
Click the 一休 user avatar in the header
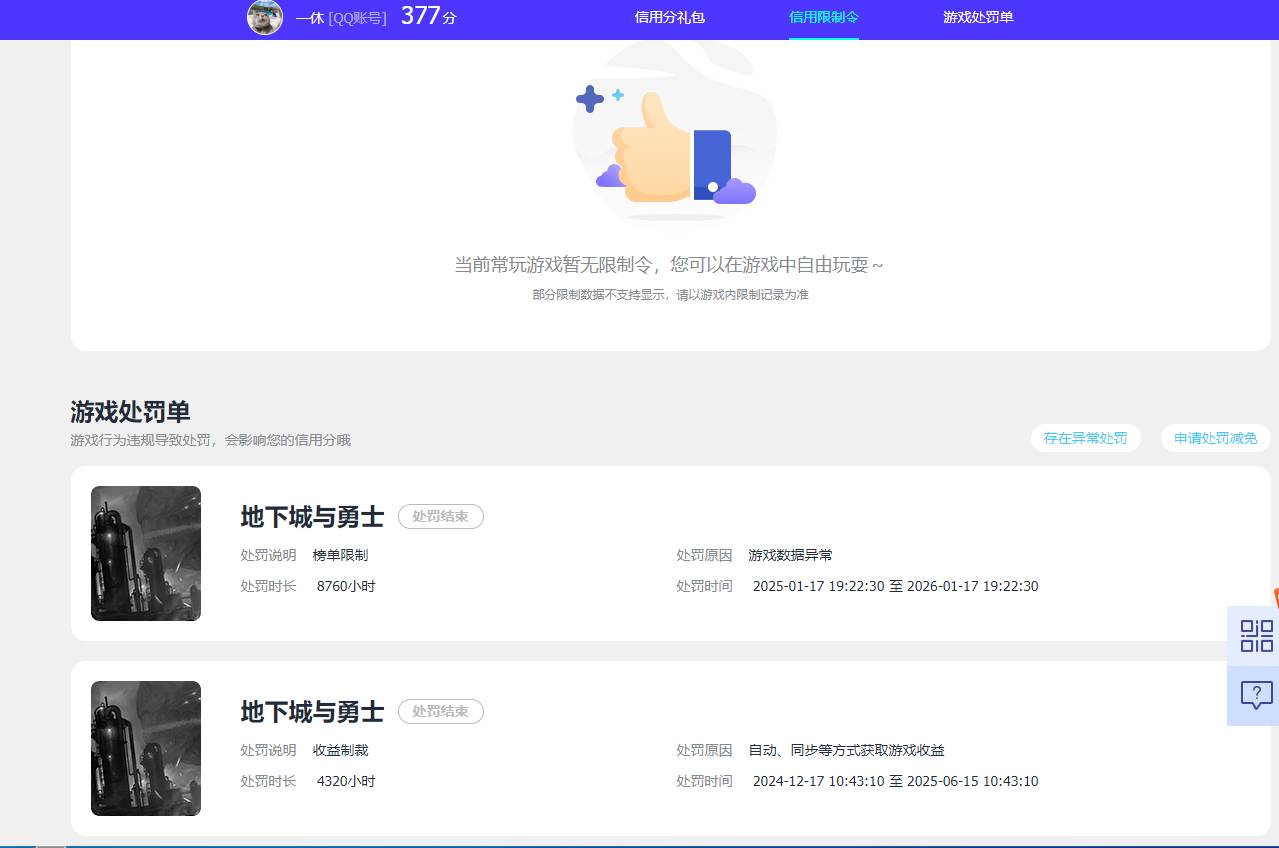(264, 18)
